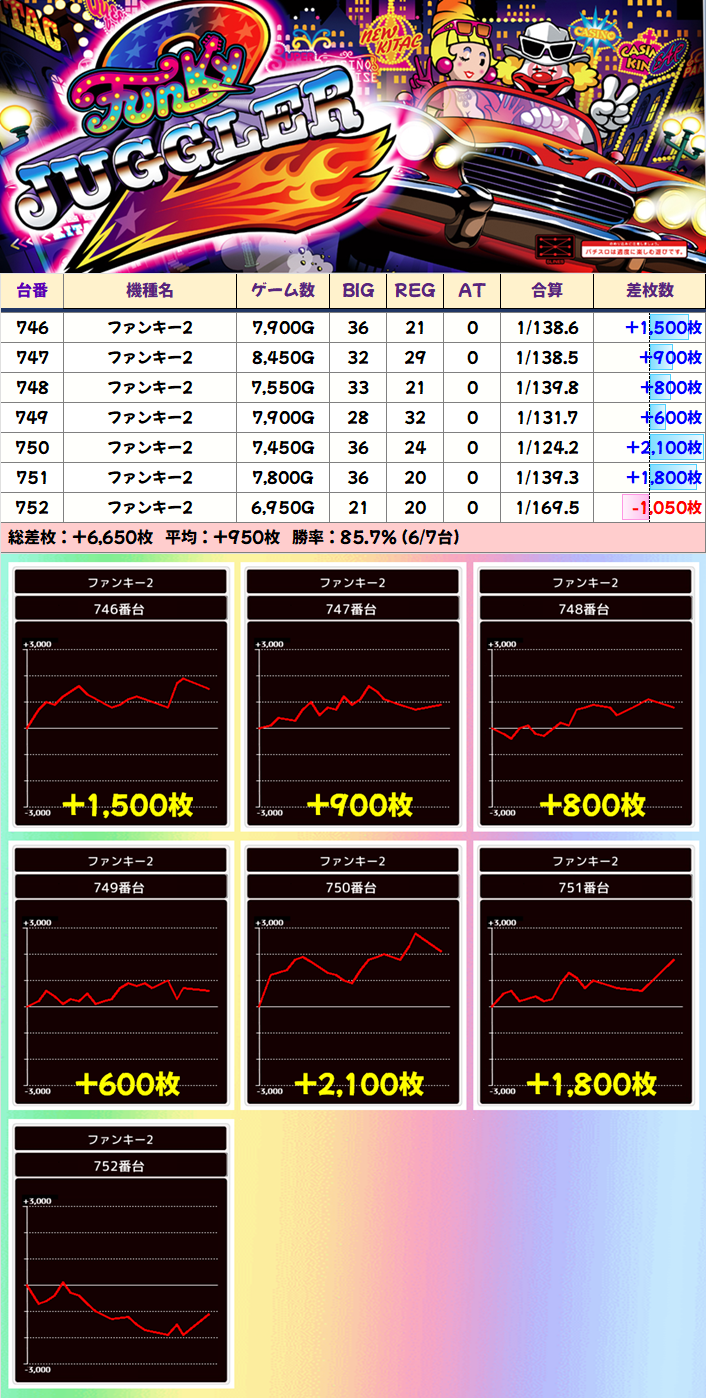Click the 748番台 title bar on graph
The height and width of the screenshot is (1398, 706).
click(590, 609)
